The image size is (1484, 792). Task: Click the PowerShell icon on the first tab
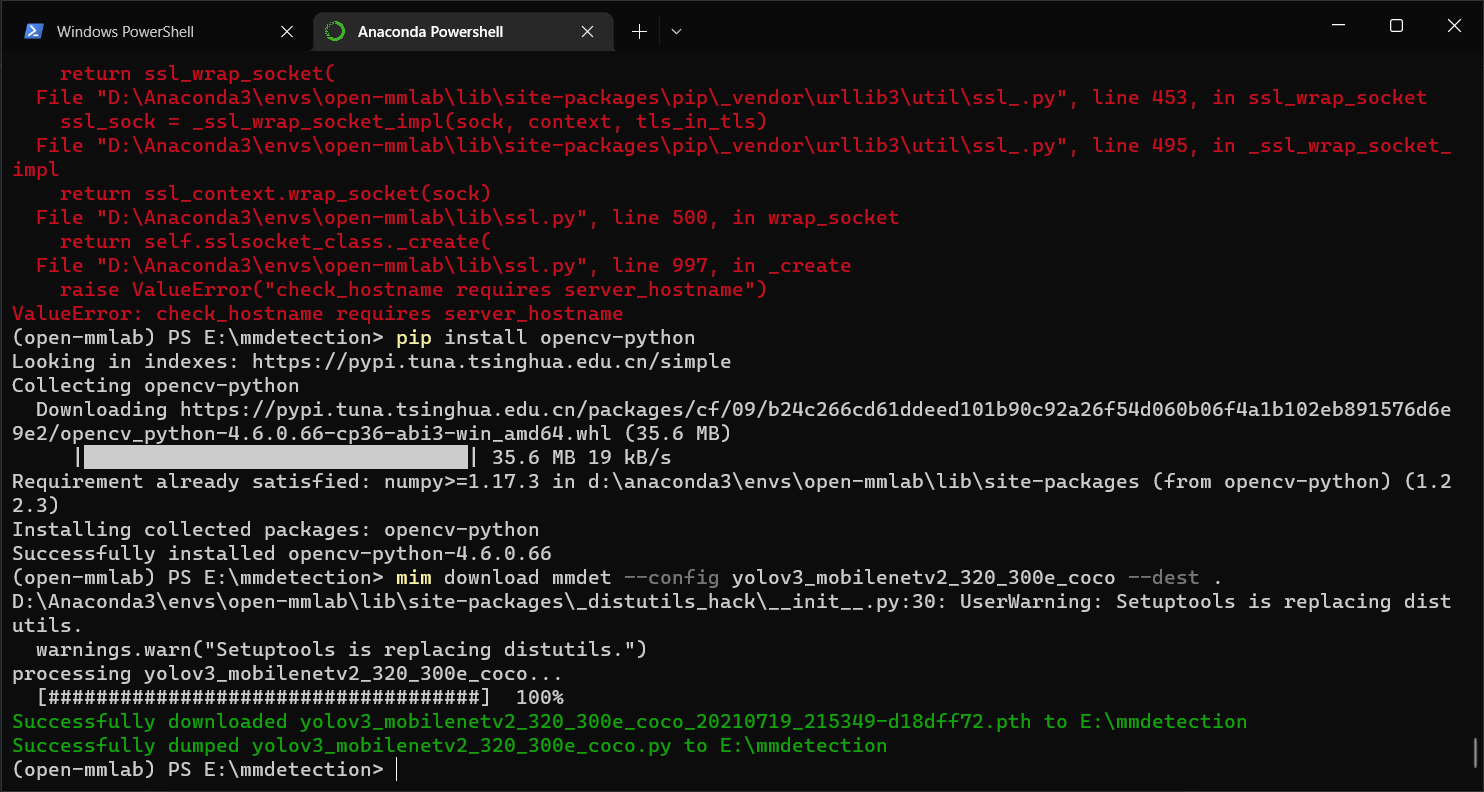33,30
